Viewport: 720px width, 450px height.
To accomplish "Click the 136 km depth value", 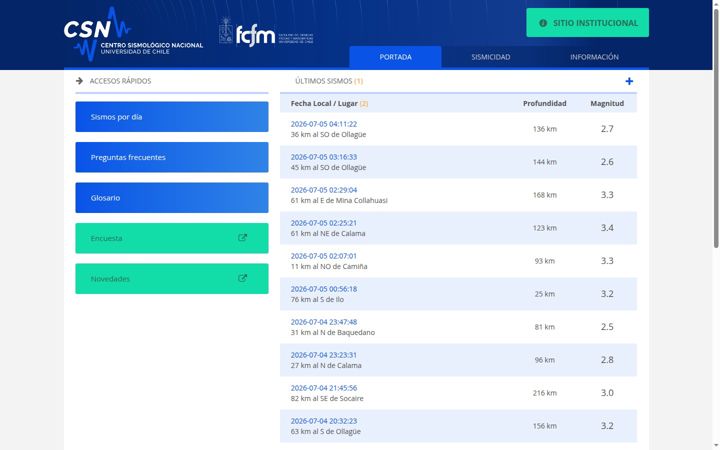I will tap(545, 129).
